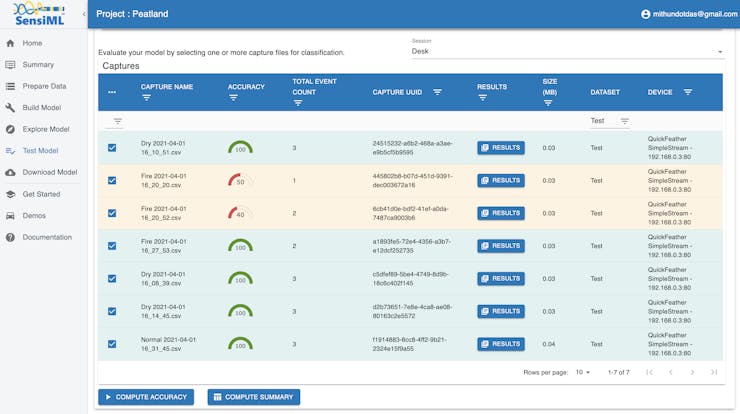
Task: Collapse the sidebar with the chevron arrow
Action: (84, 14)
